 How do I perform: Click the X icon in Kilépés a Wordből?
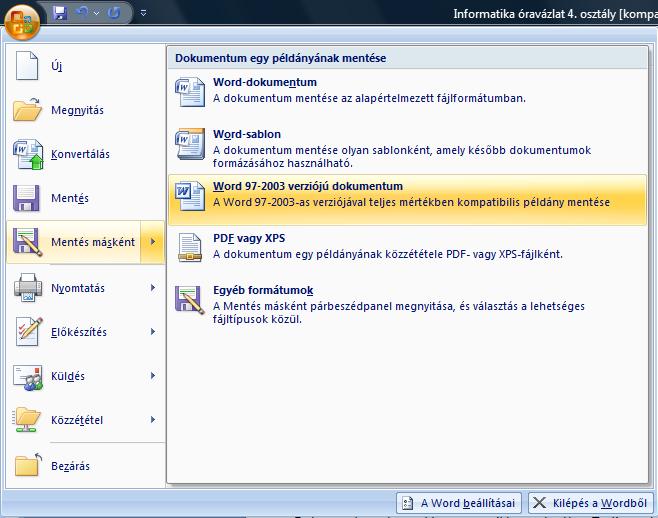[x=539, y=503]
